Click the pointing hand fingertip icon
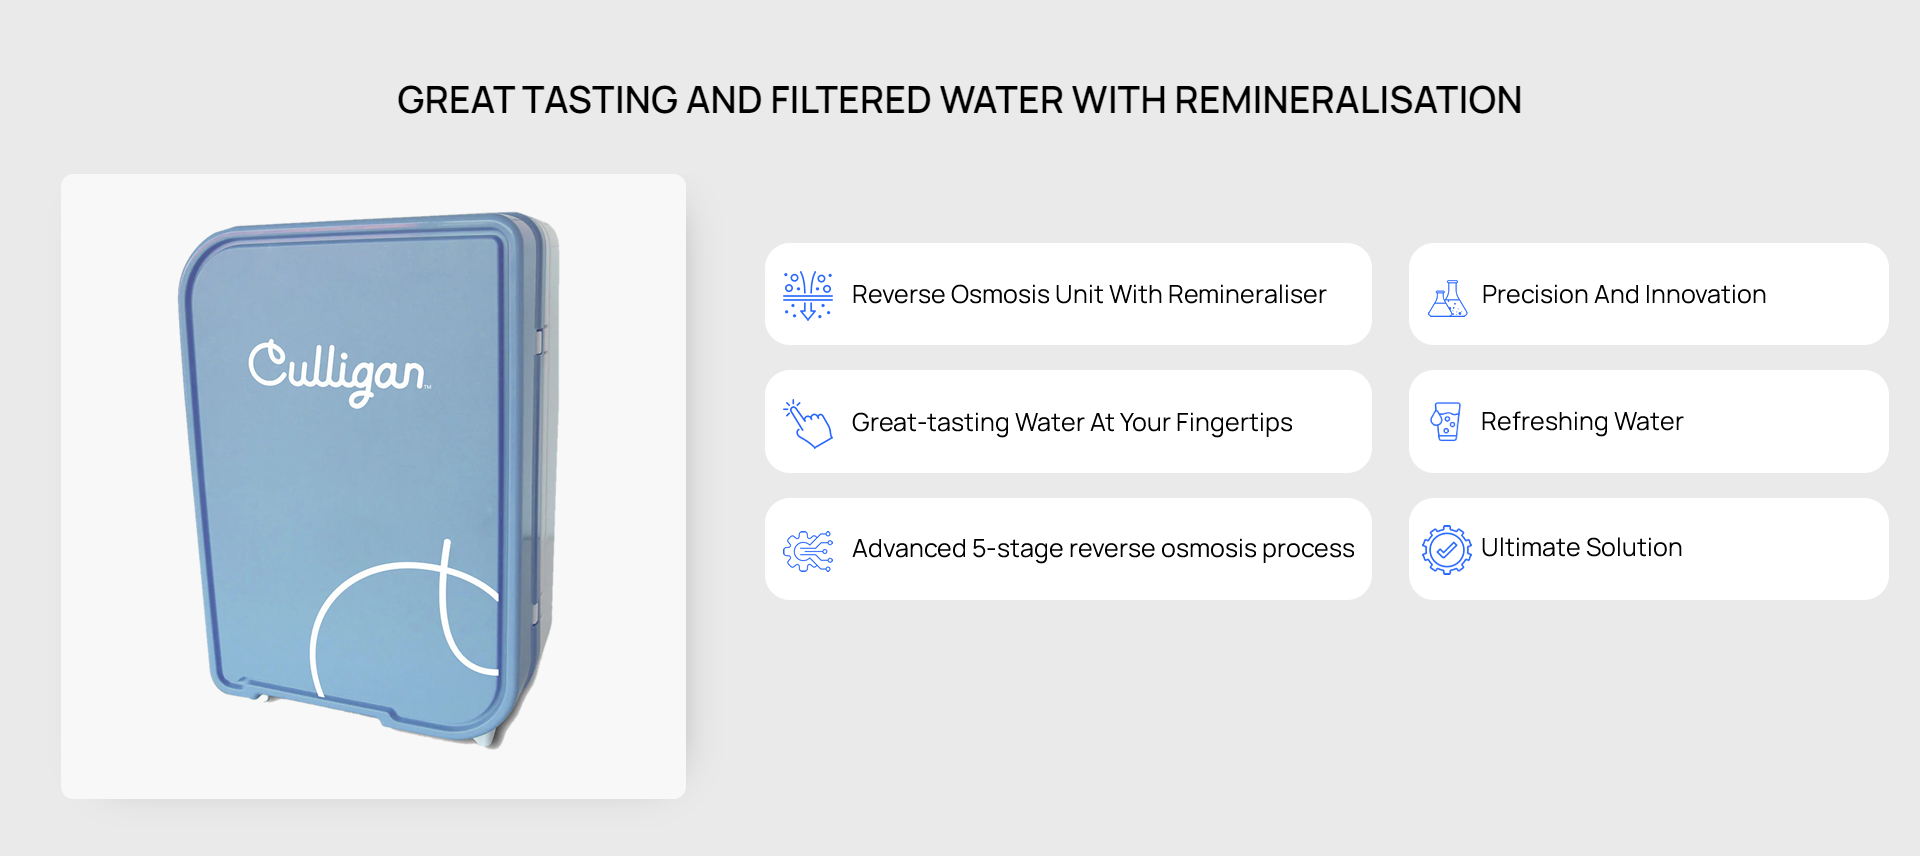This screenshot has height=856, width=1920. [x=808, y=423]
